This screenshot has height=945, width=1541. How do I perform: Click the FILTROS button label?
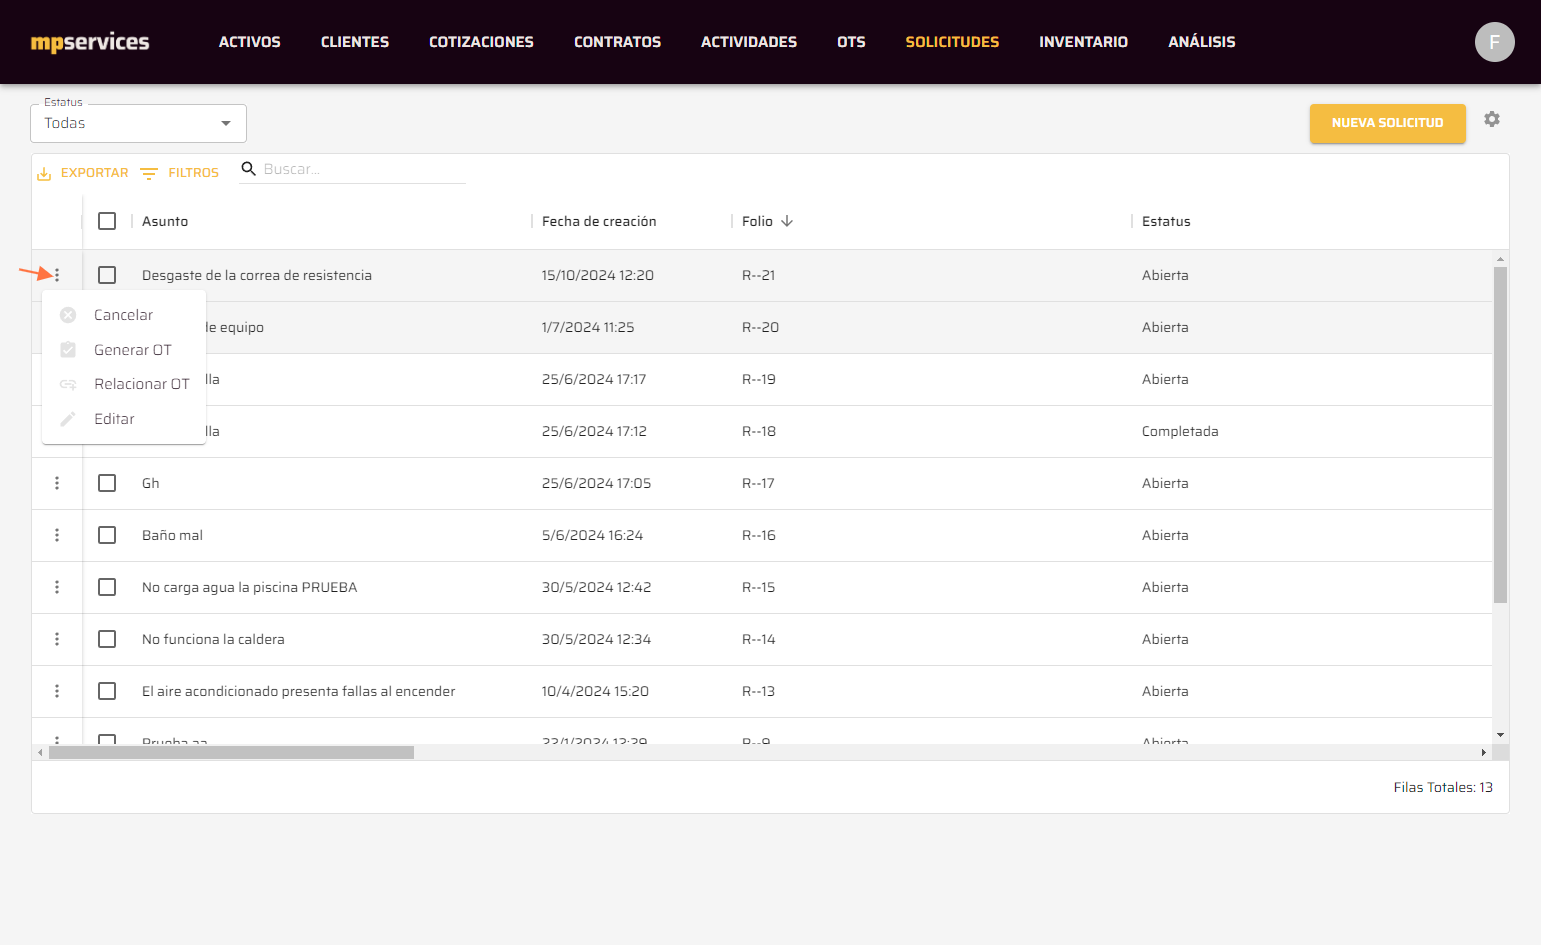193,173
